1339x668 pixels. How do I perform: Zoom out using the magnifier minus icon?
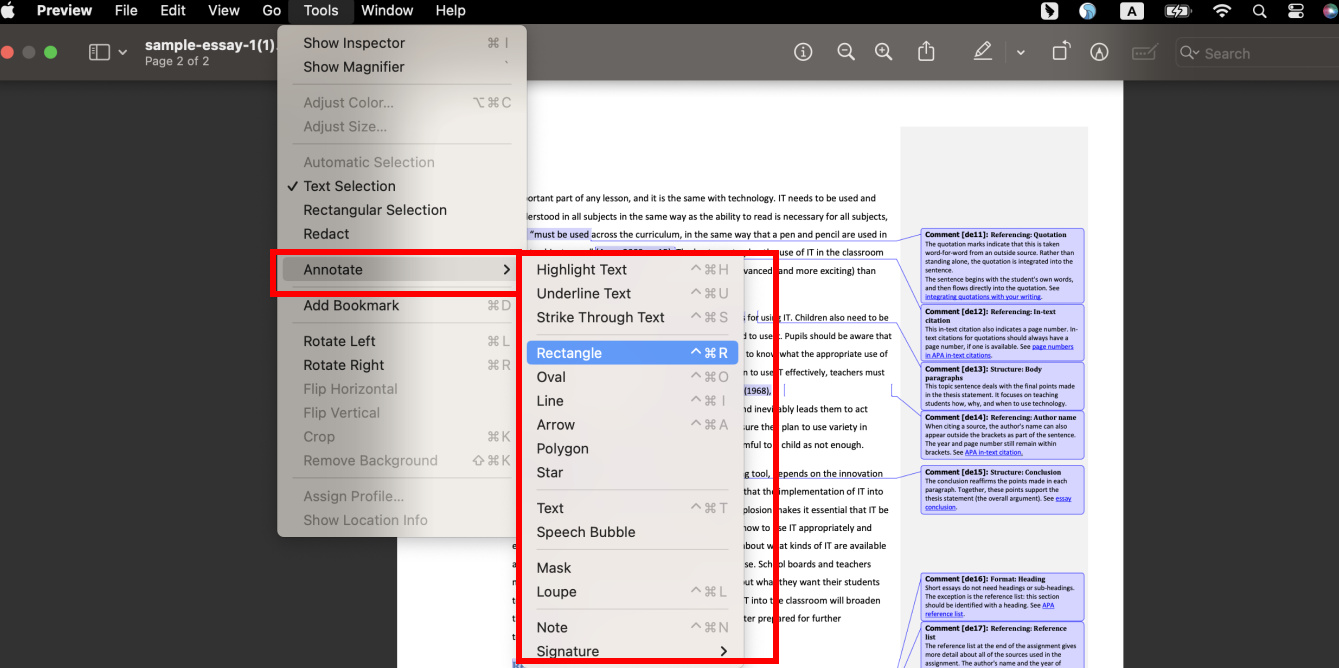click(846, 52)
